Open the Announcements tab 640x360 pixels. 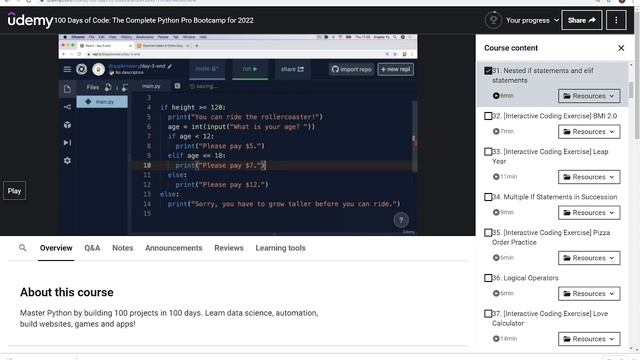coord(173,248)
